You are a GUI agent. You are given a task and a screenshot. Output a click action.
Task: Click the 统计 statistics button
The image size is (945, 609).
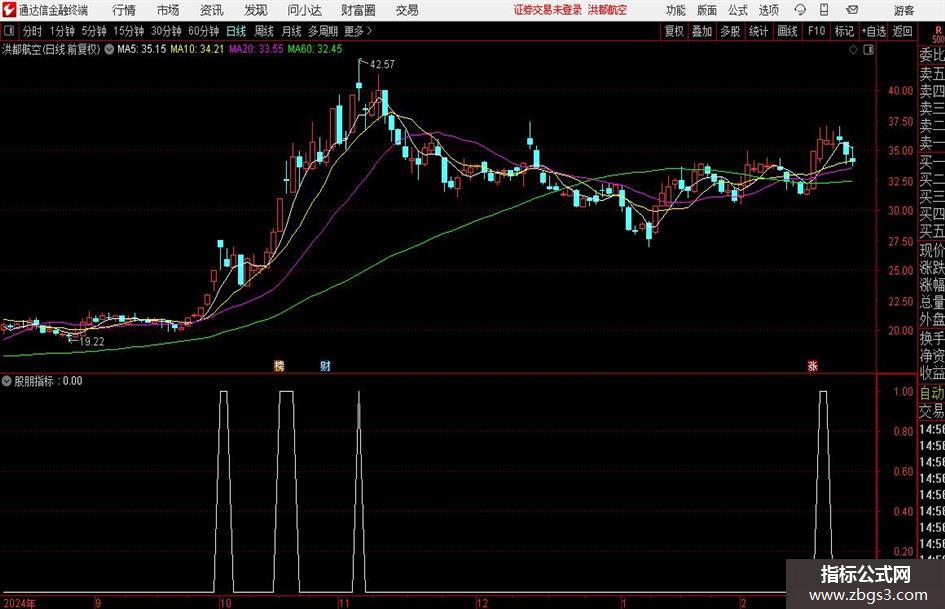[x=758, y=31]
